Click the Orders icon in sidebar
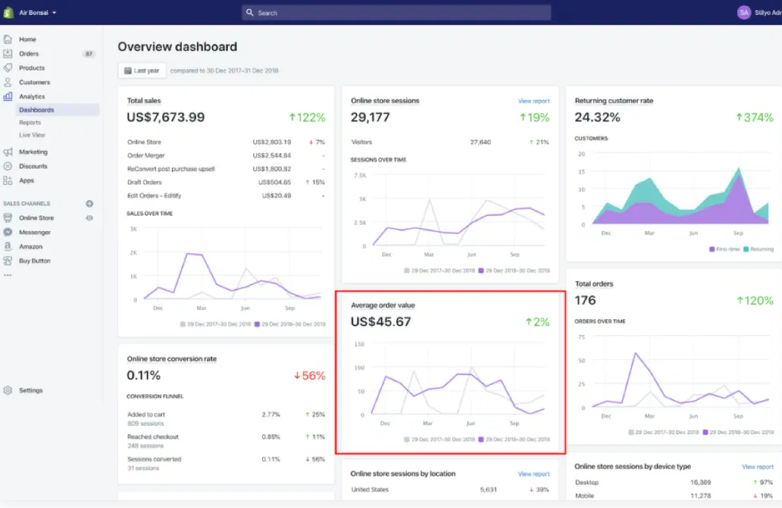782x508 pixels. pyautogui.click(x=8, y=53)
